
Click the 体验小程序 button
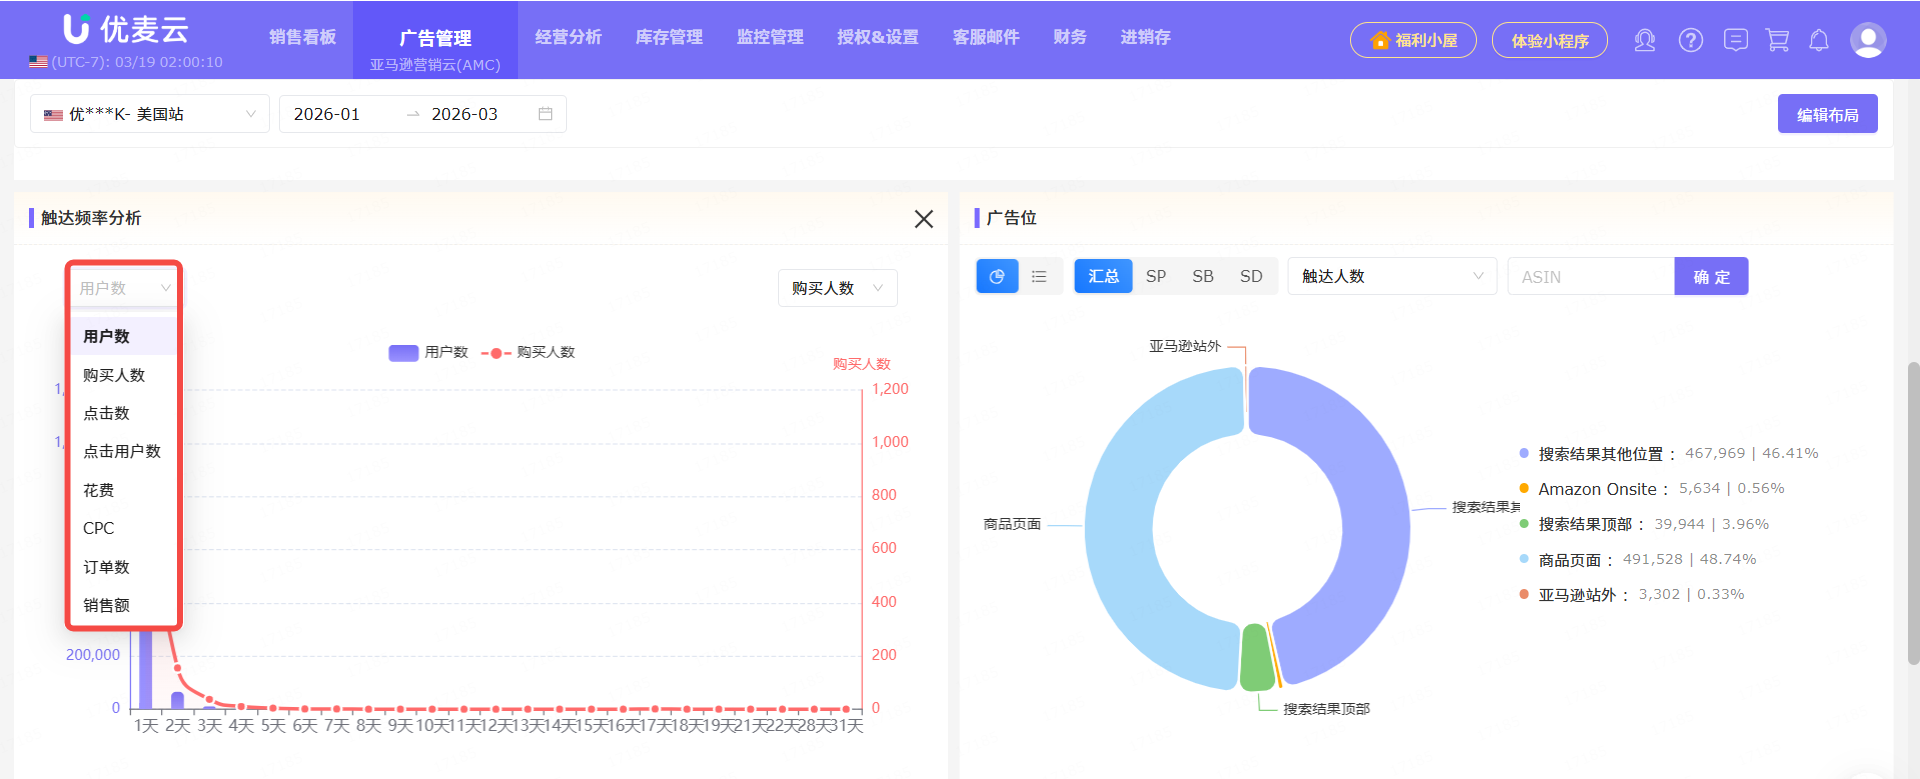(x=1550, y=40)
